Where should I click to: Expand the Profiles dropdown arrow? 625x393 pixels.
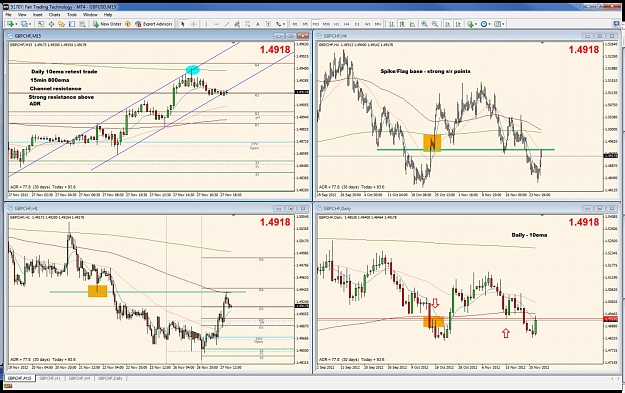click(x=30, y=24)
